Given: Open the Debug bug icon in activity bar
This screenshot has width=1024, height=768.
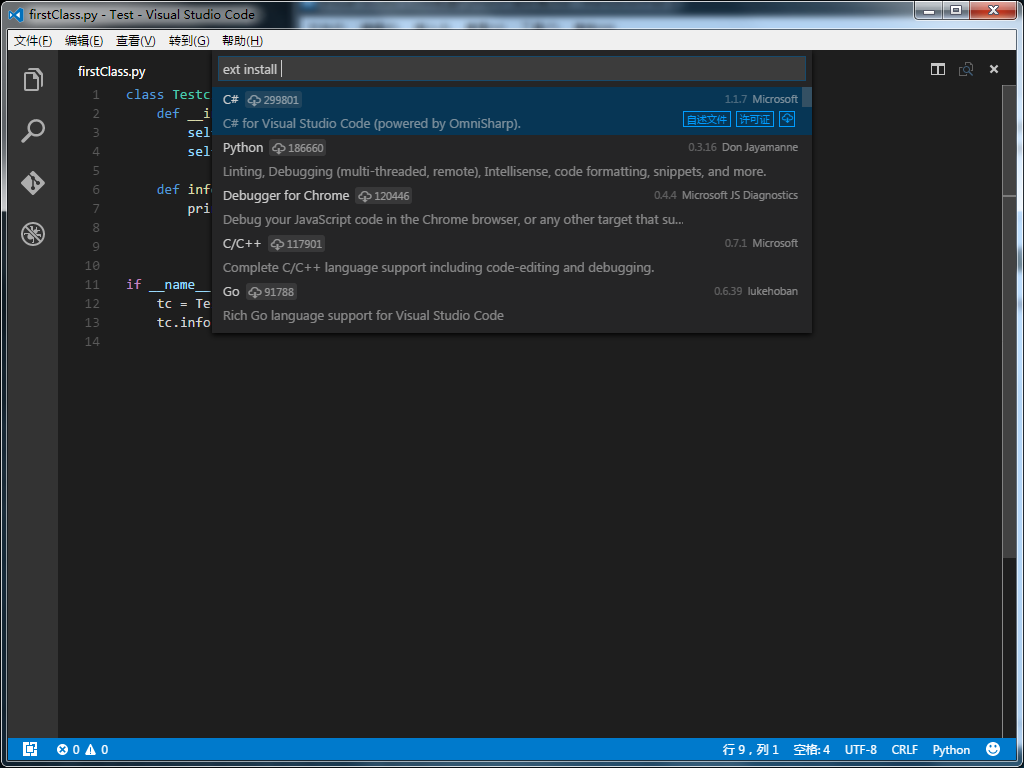Looking at the screenshot, I should tap(33, 234).
